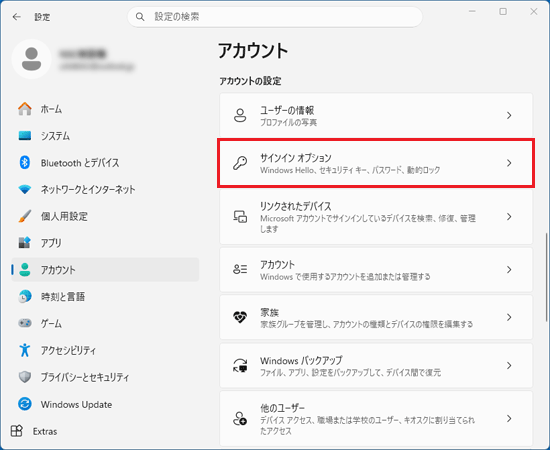Open 時刻と言語 label in sidebar
The image size is (550, 450).
63,297
